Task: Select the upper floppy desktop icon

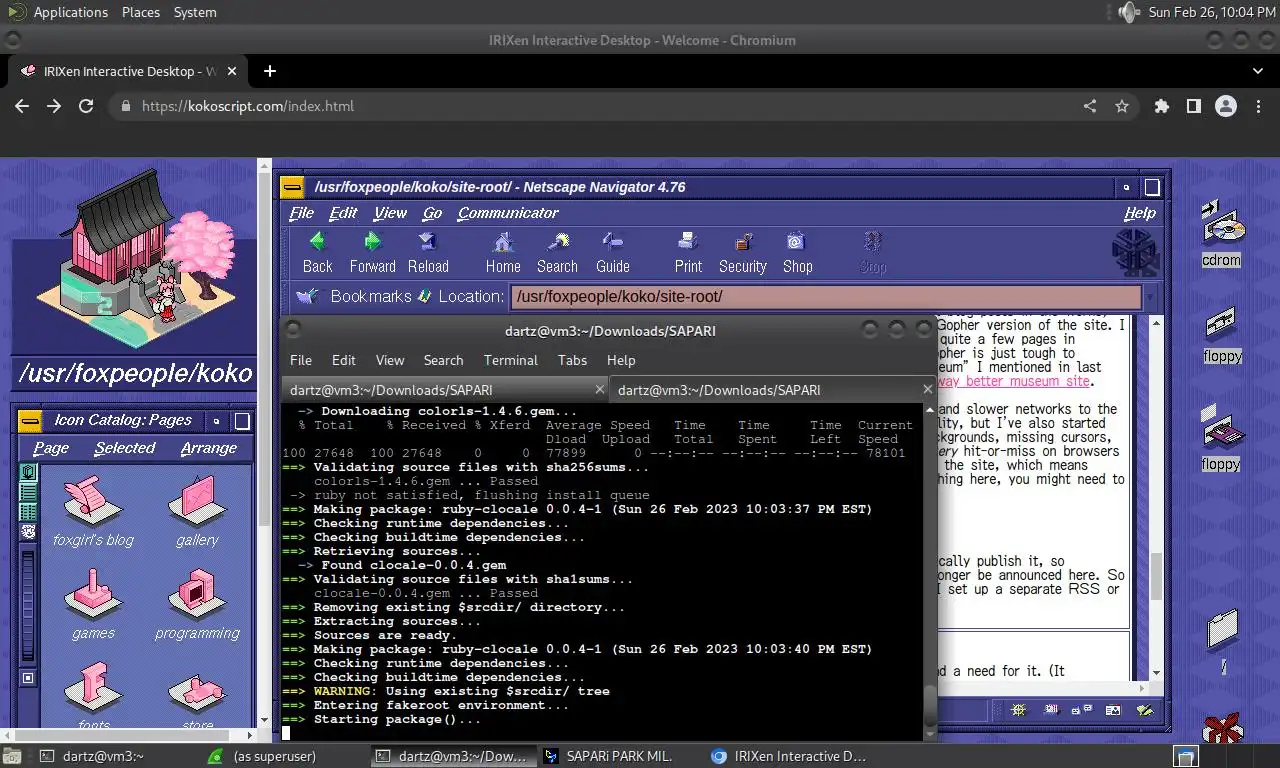Action: click(1221, 336)
